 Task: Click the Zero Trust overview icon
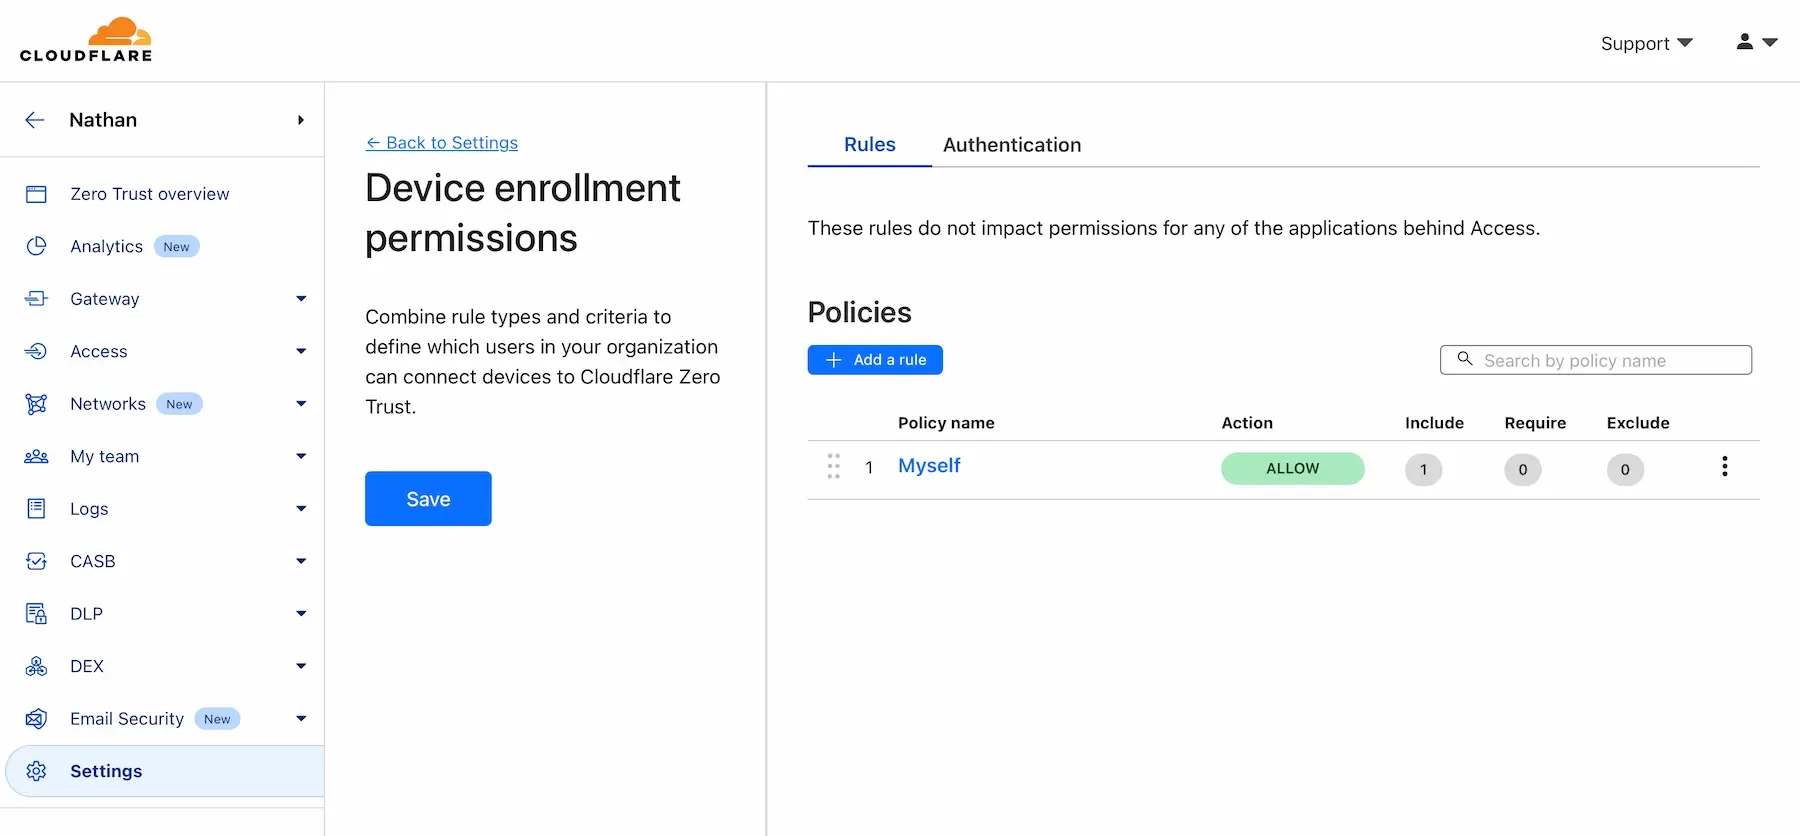(x=36, y=194)
